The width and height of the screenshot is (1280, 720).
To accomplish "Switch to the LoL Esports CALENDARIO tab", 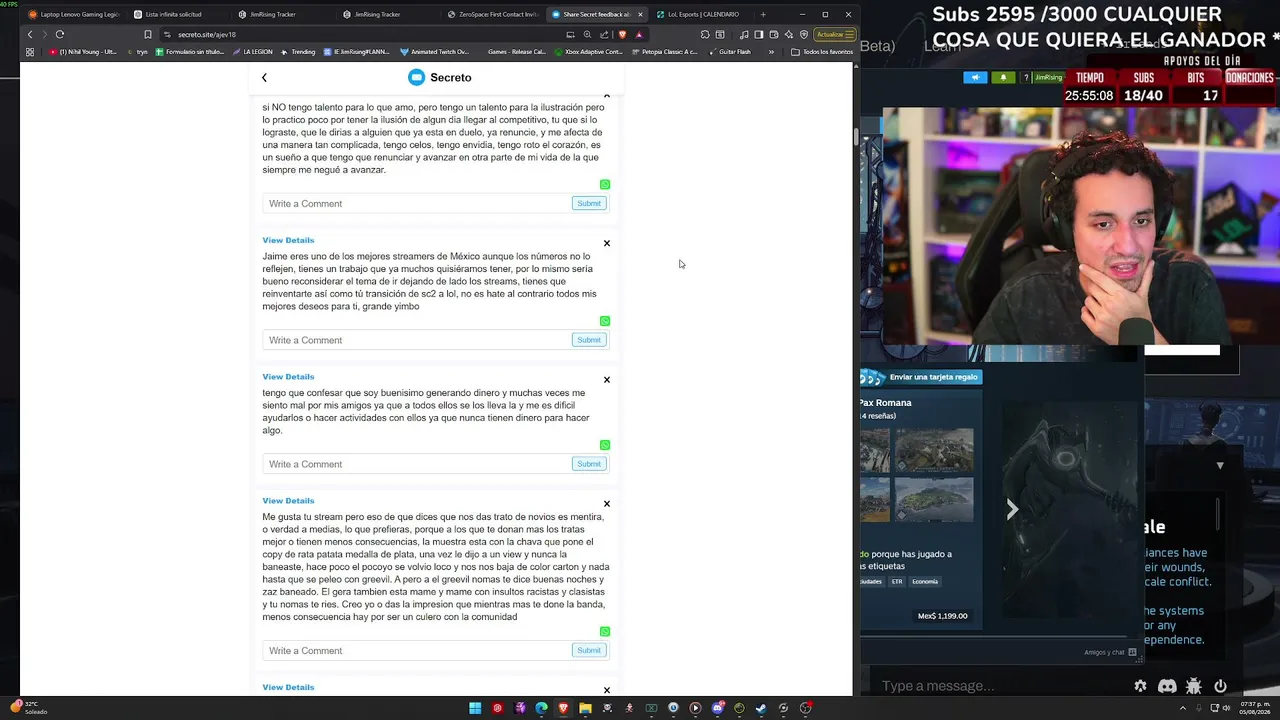I will (x=700, y=14).
